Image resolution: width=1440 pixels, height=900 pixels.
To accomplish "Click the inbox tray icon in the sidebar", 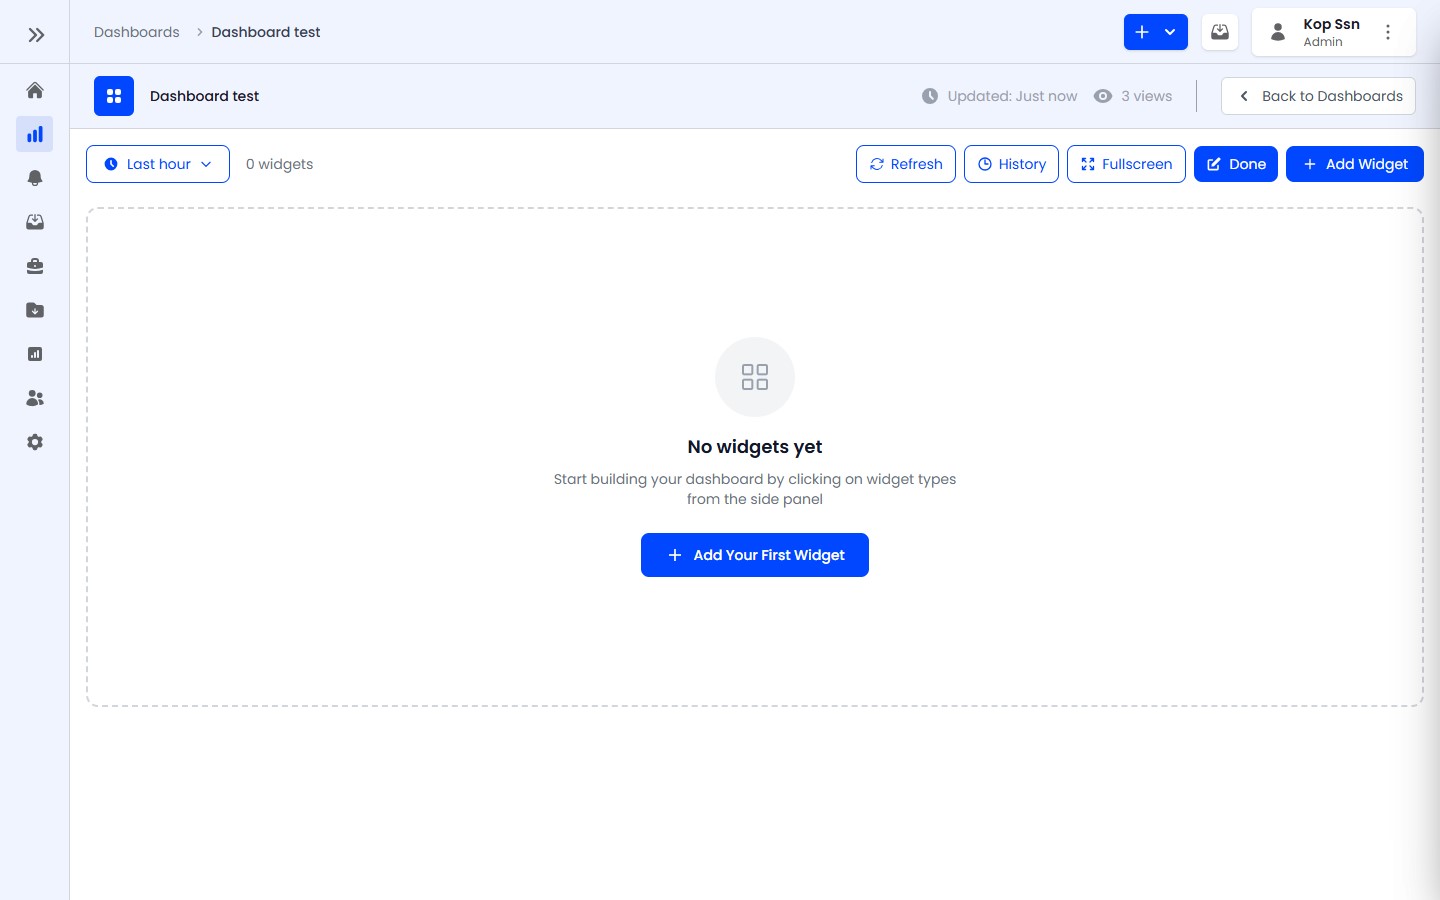I will point(35,222).
